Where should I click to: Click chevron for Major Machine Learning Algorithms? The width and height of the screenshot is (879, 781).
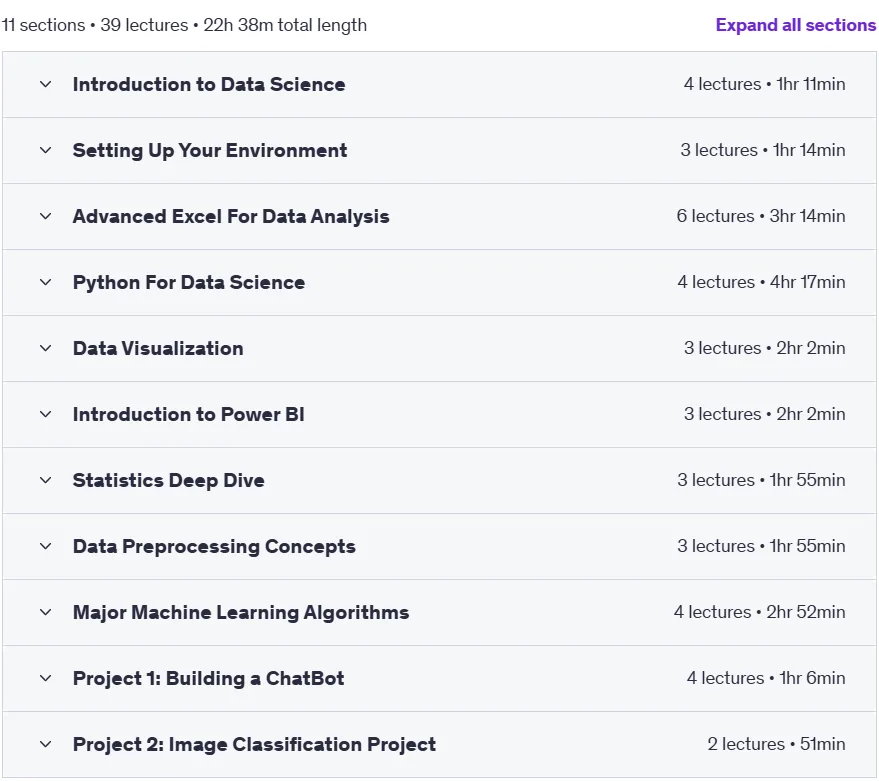point(46,612)
